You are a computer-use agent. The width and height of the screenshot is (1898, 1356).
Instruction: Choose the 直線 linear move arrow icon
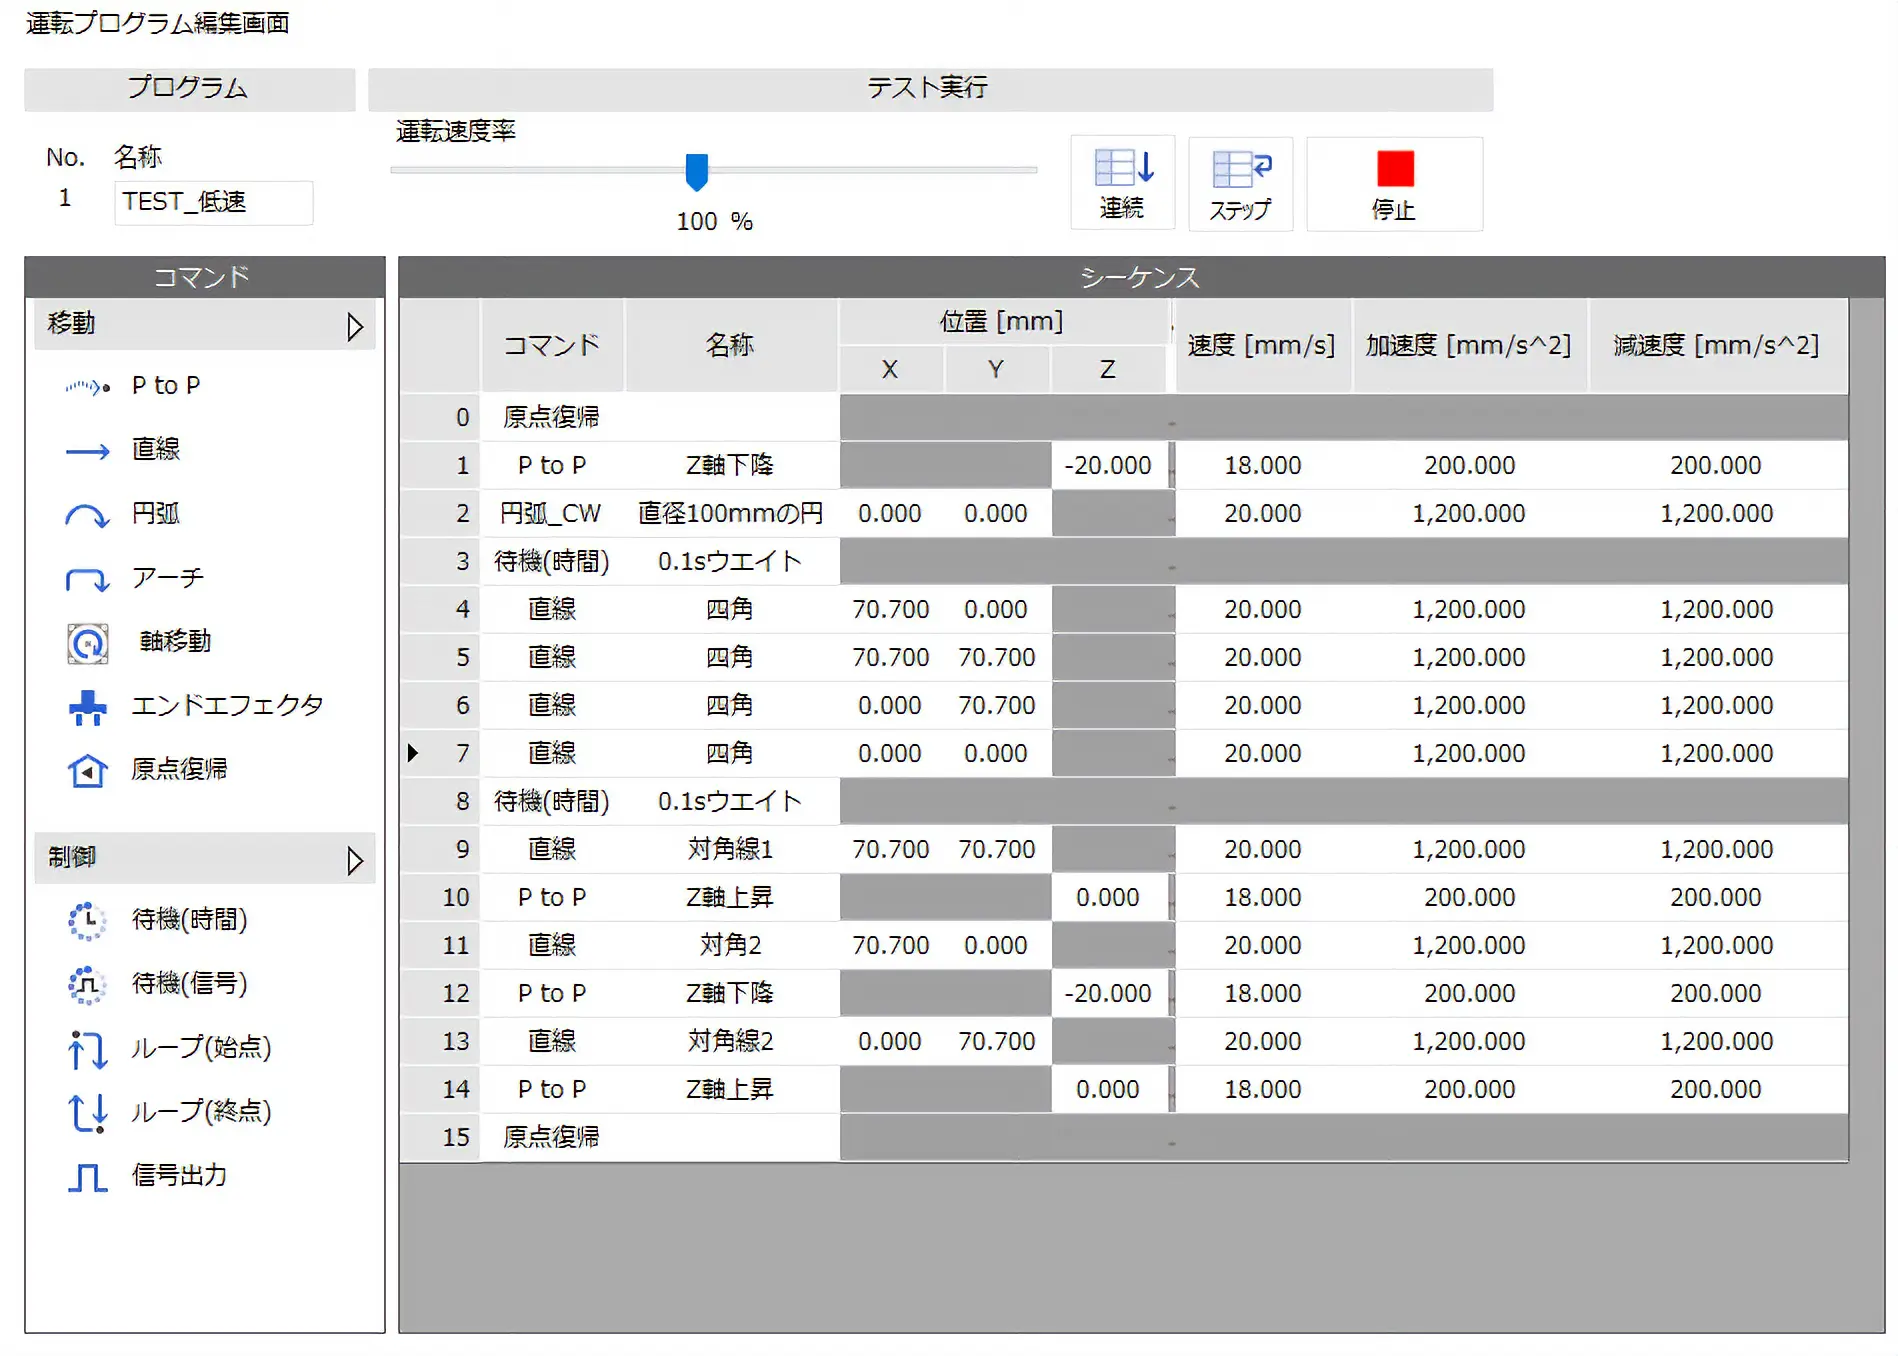88,451
